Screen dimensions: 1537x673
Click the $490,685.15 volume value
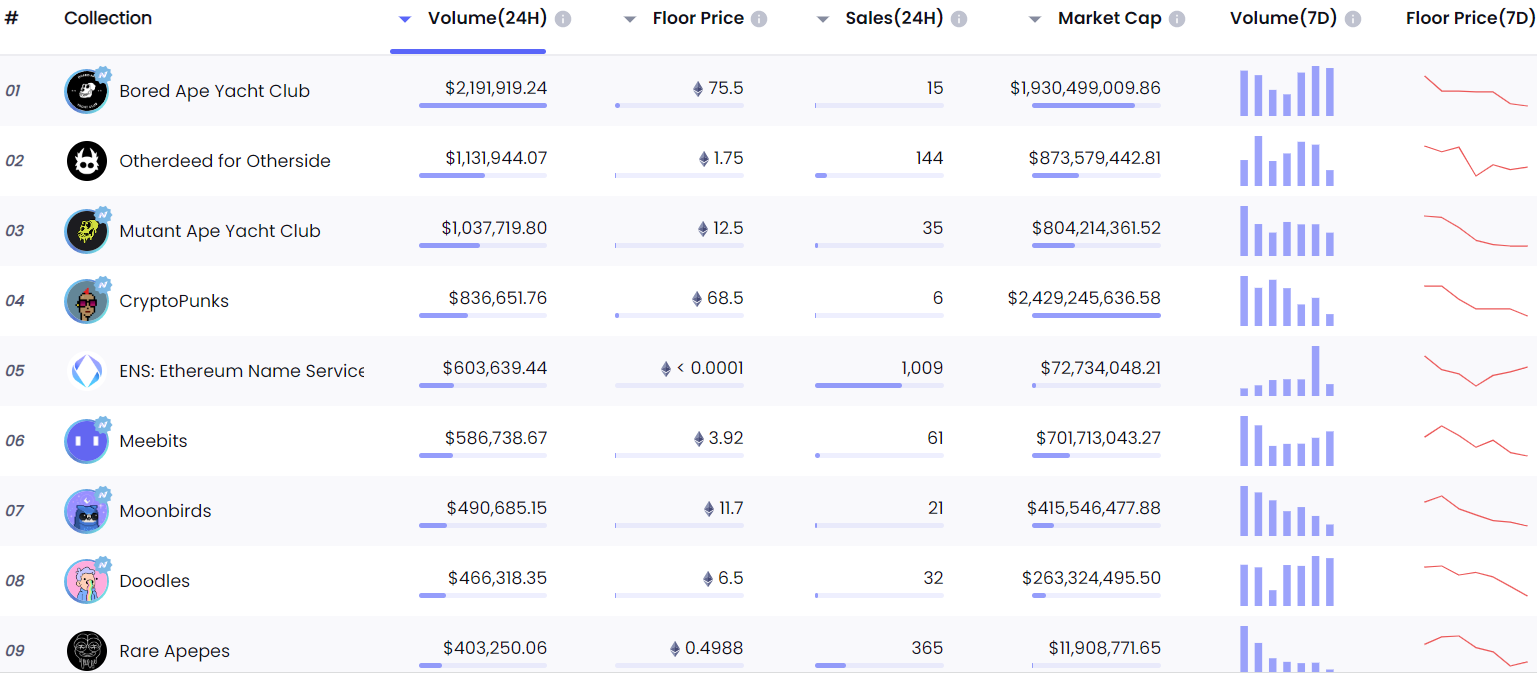(x=497, y=508)
